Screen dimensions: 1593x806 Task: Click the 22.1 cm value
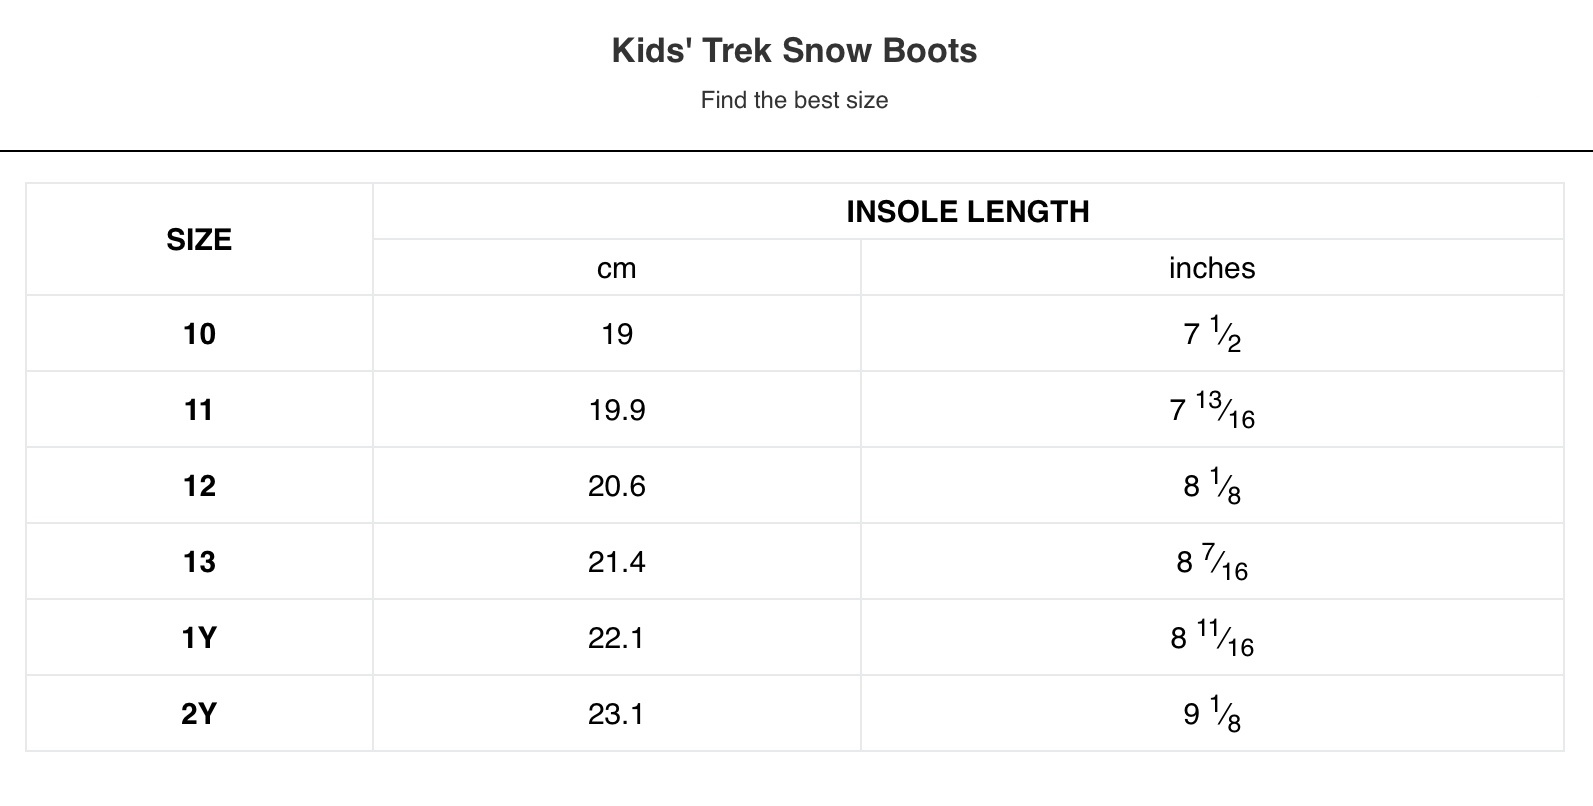[617, 638]
